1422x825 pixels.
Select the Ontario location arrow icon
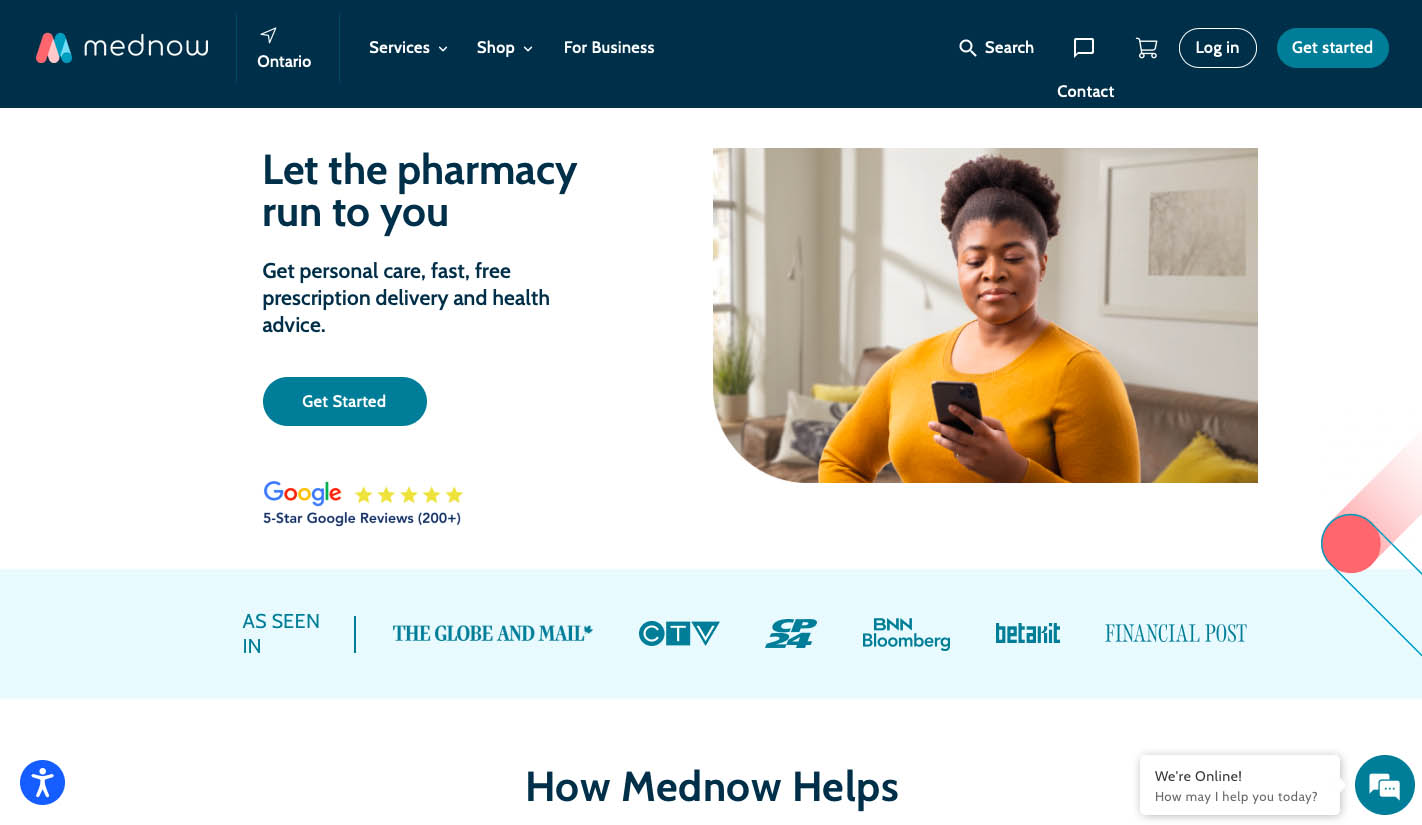[268, 35]
